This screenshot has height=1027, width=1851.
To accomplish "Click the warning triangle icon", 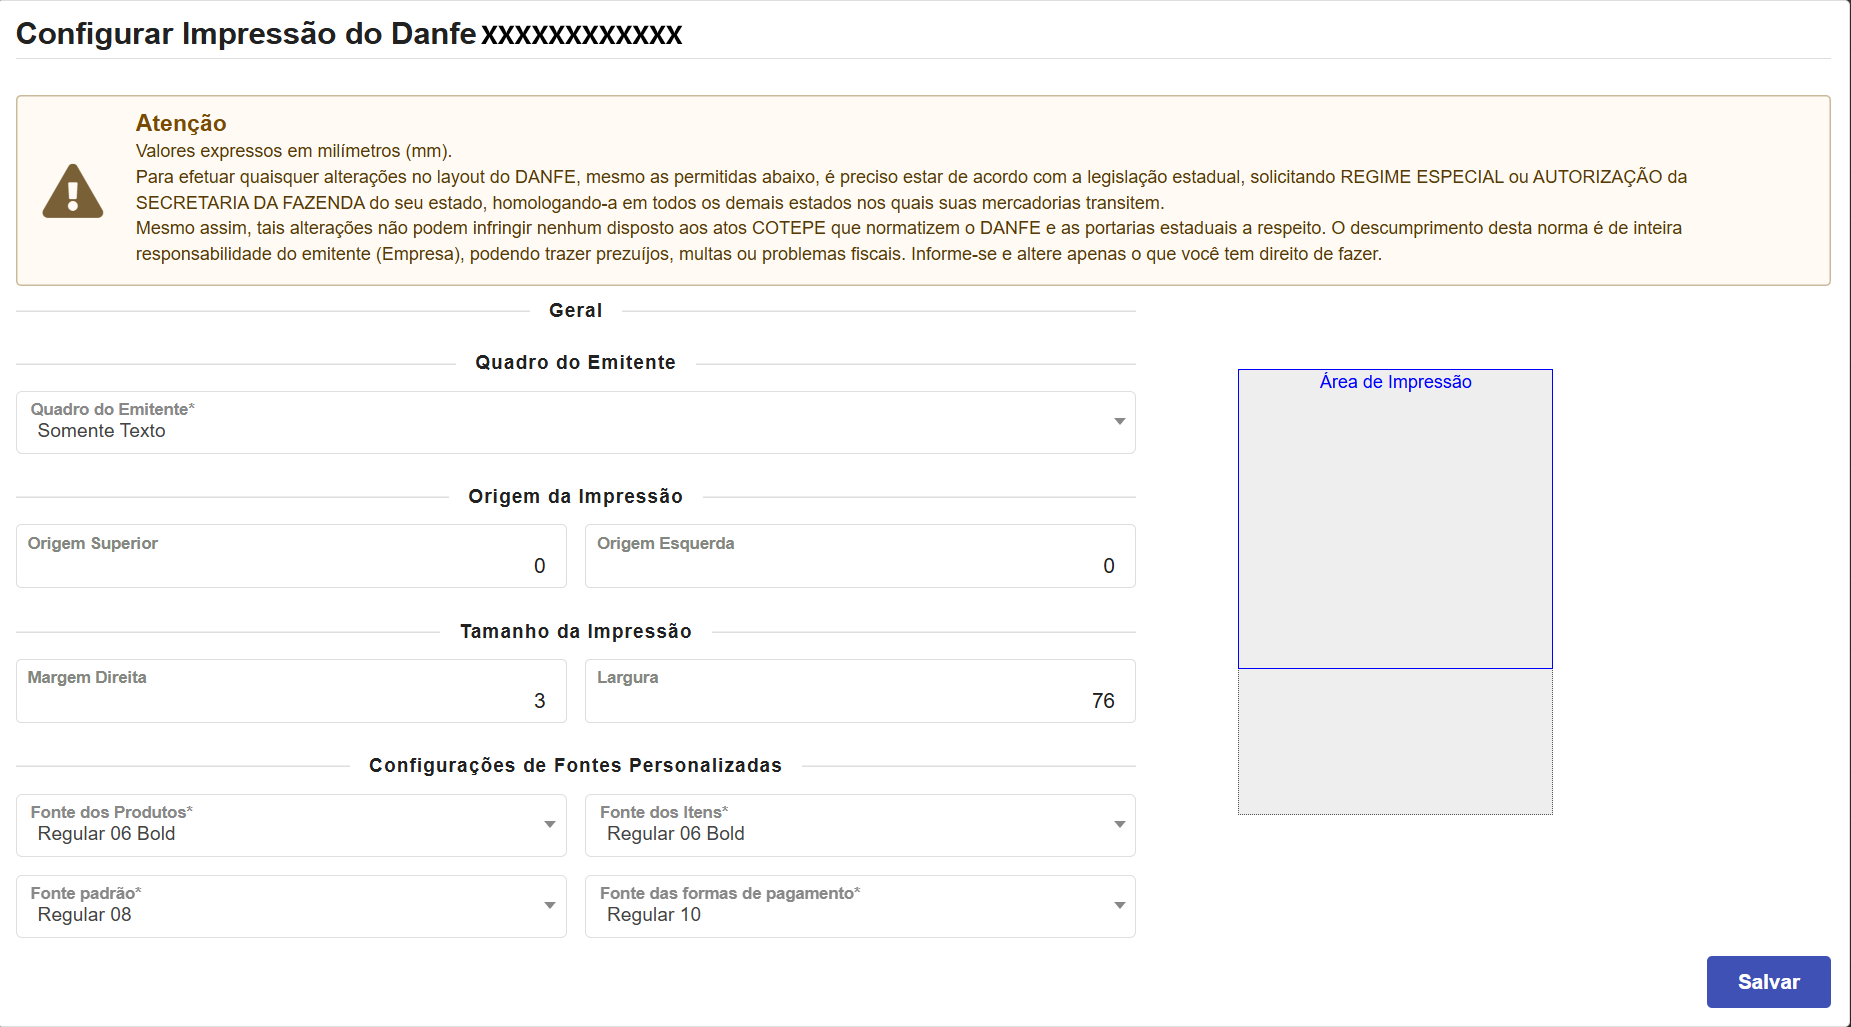I will [x=73, y=191].
